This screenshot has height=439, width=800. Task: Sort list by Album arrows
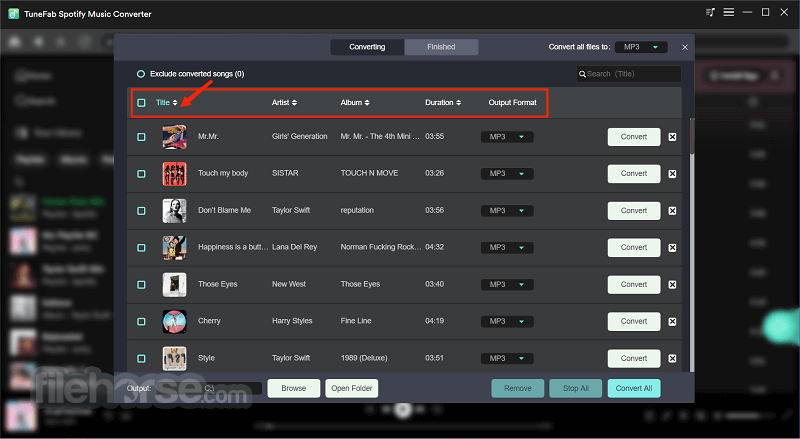(x=367, y=103)
